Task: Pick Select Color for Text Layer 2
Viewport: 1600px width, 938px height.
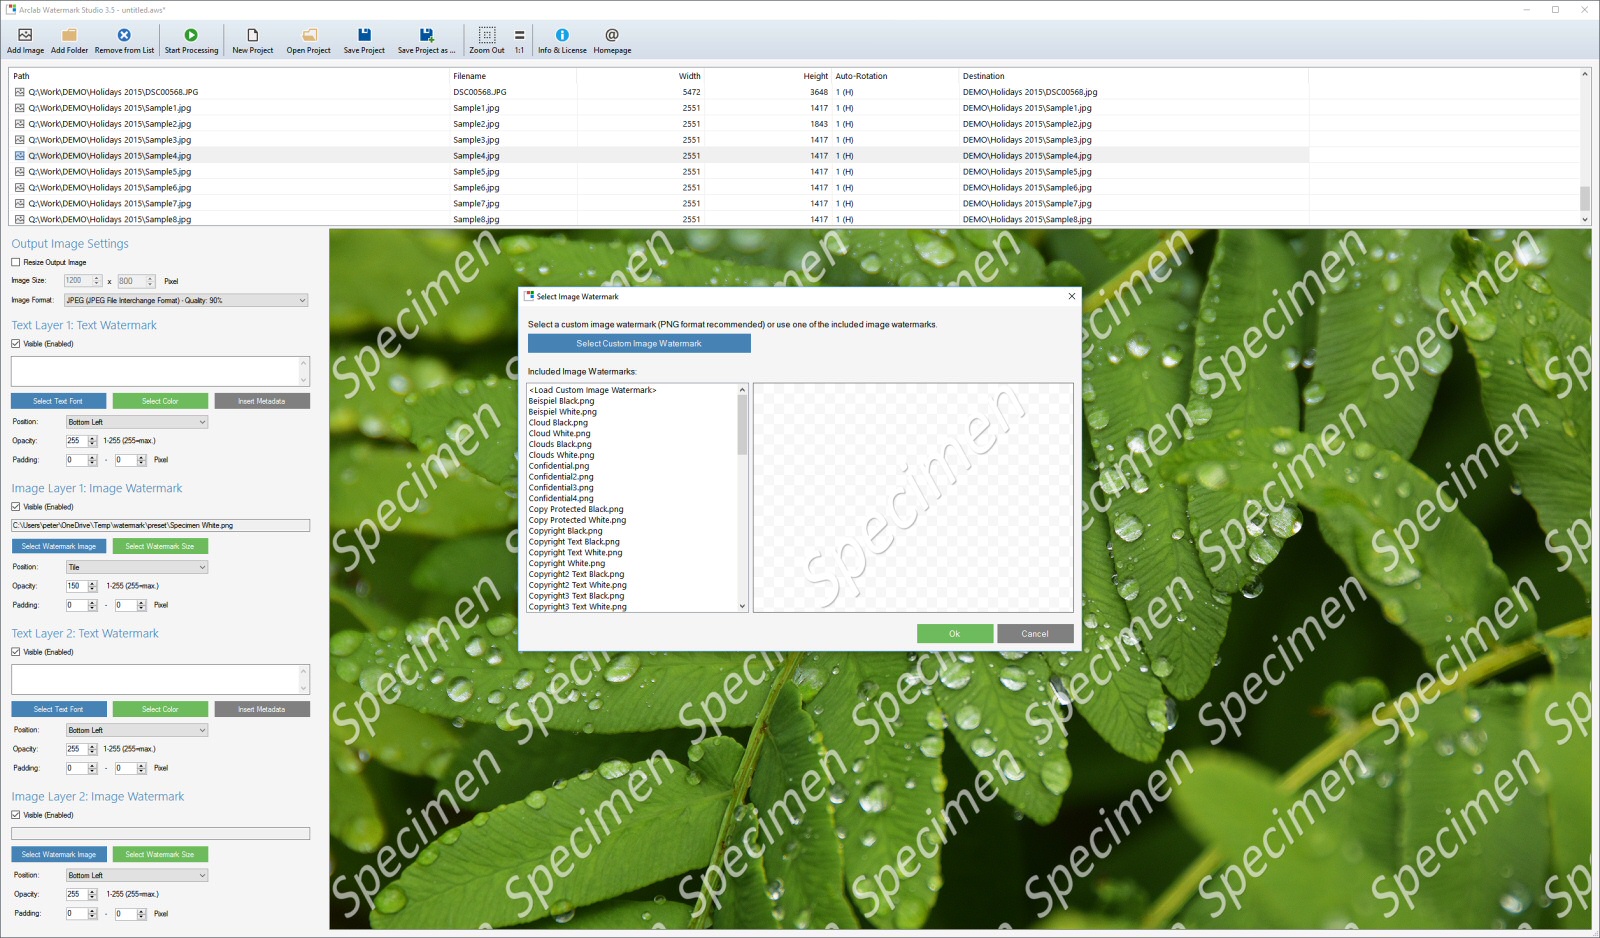Action: [160, 709]
